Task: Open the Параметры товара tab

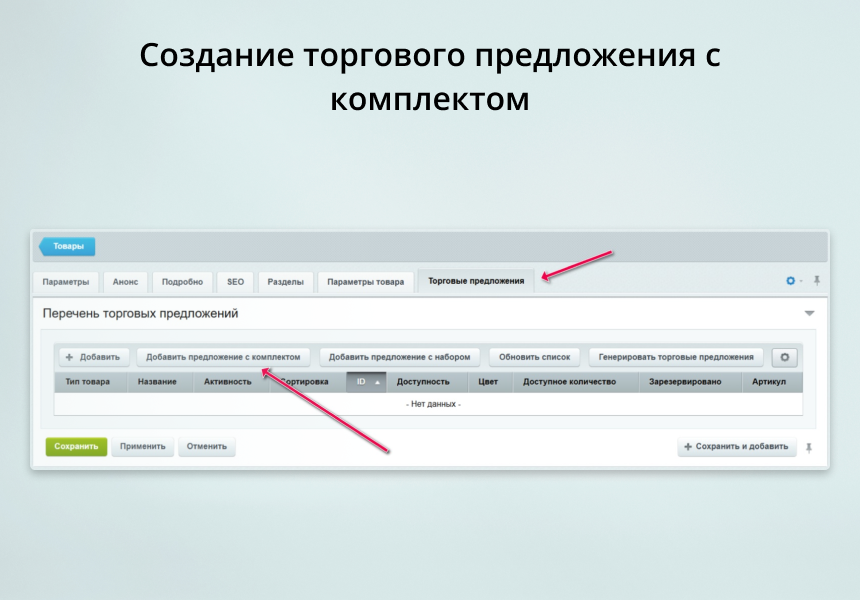Action: [x=365, y=282]
